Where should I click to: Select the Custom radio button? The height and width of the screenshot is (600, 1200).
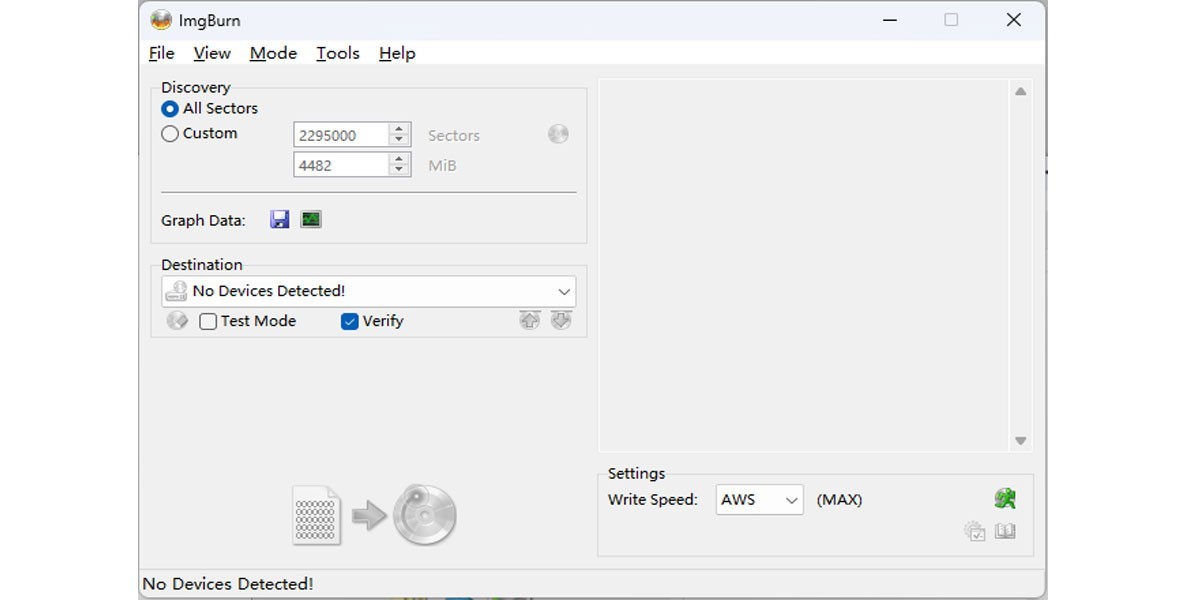point(170,134)
